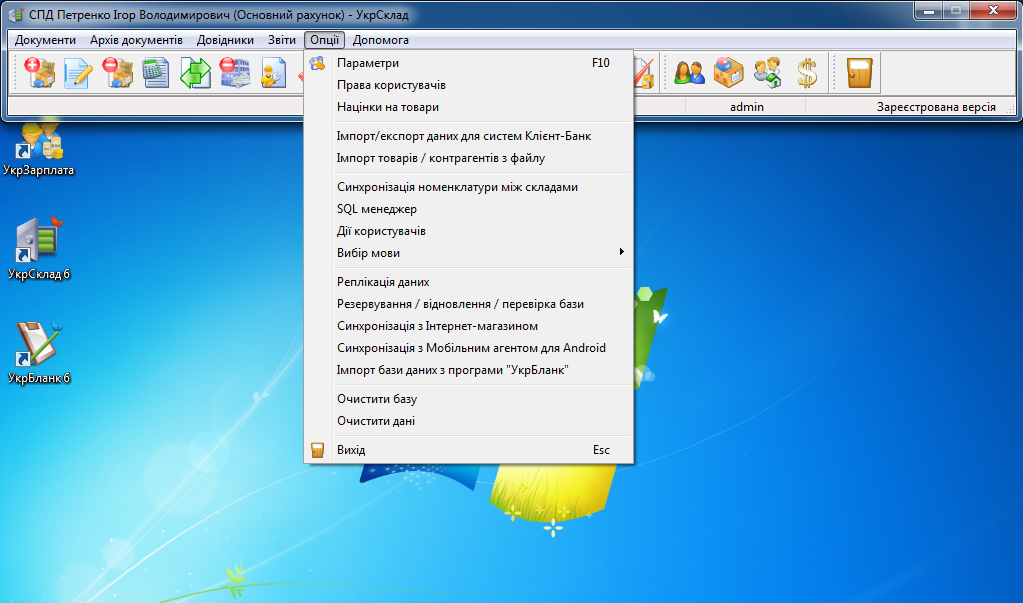Select Параметри from the Опції menu
1023x603 pixels.
[x=368, y=63]
